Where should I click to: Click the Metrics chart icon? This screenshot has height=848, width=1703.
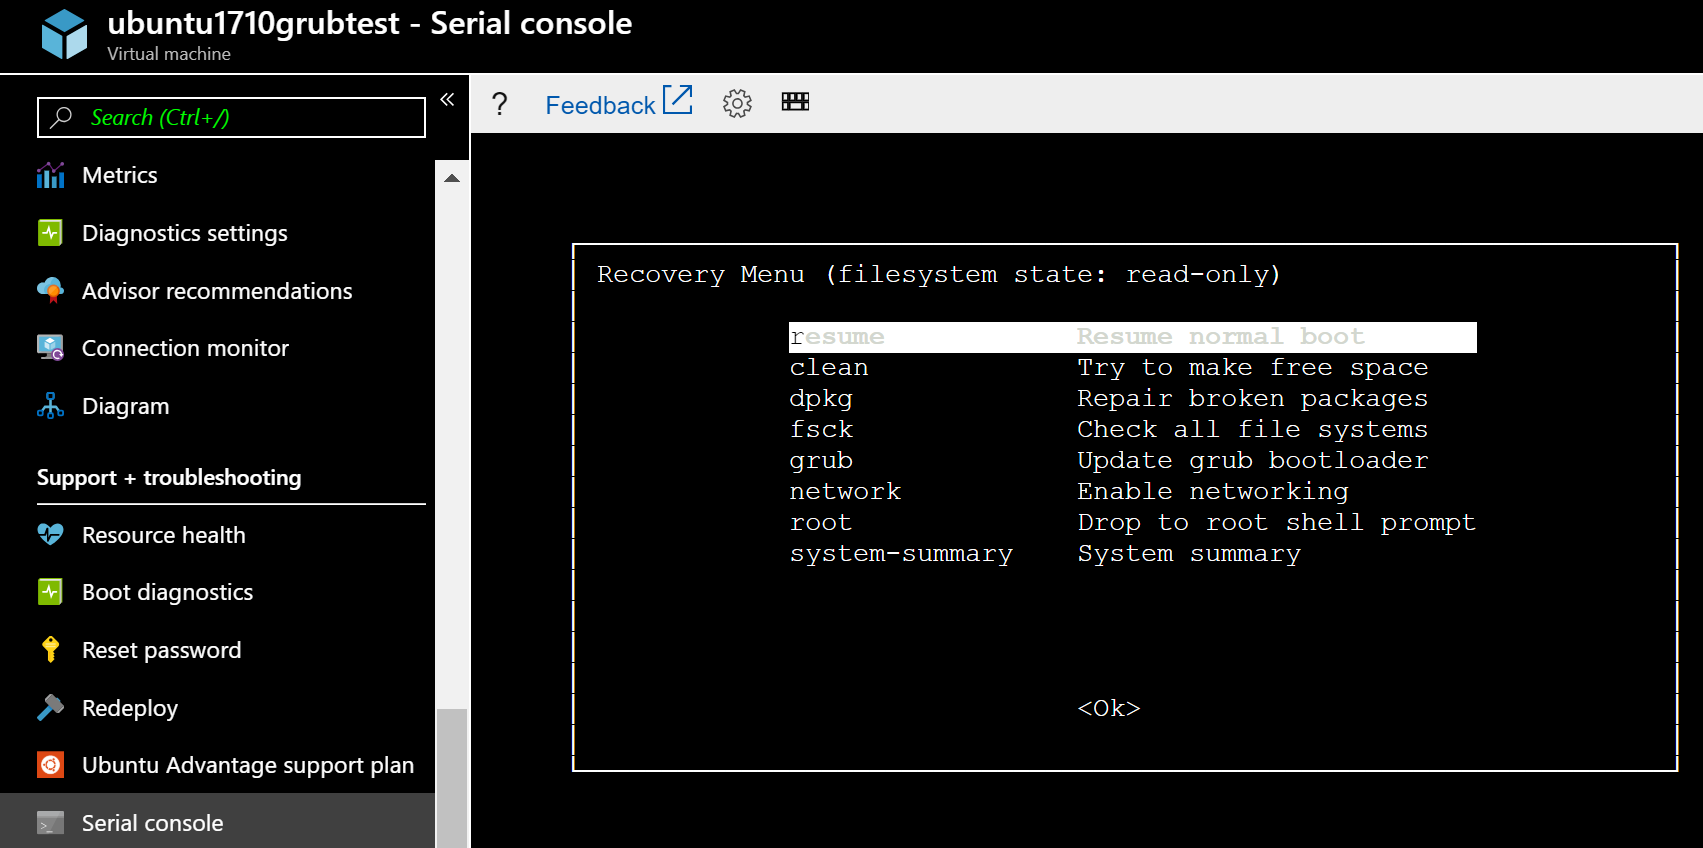point(50,175)
